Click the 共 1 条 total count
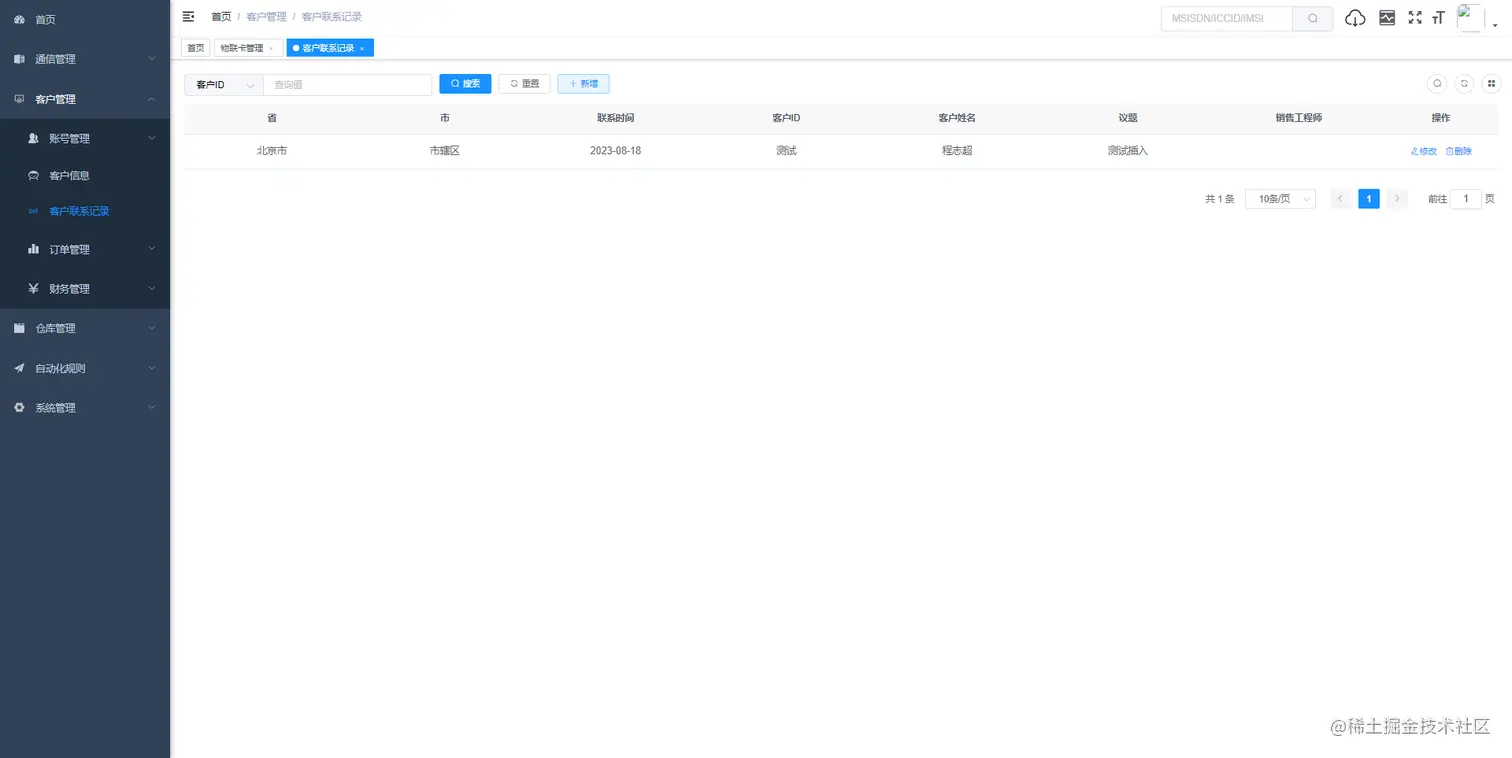 [x=1220, y=199]
